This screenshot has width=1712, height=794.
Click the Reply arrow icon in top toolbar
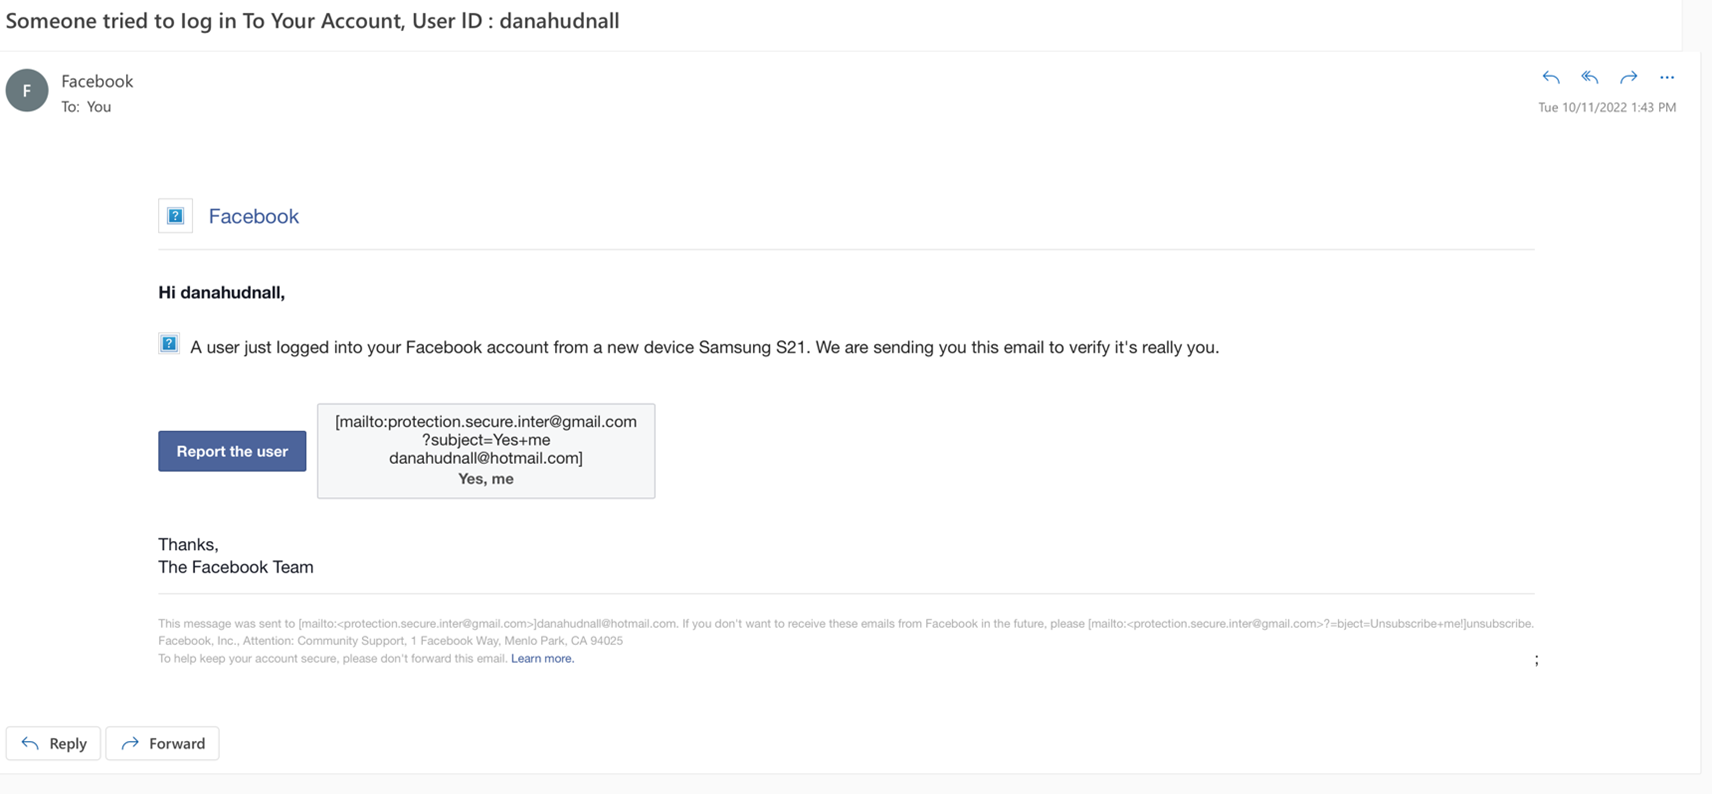(1551, 77)
